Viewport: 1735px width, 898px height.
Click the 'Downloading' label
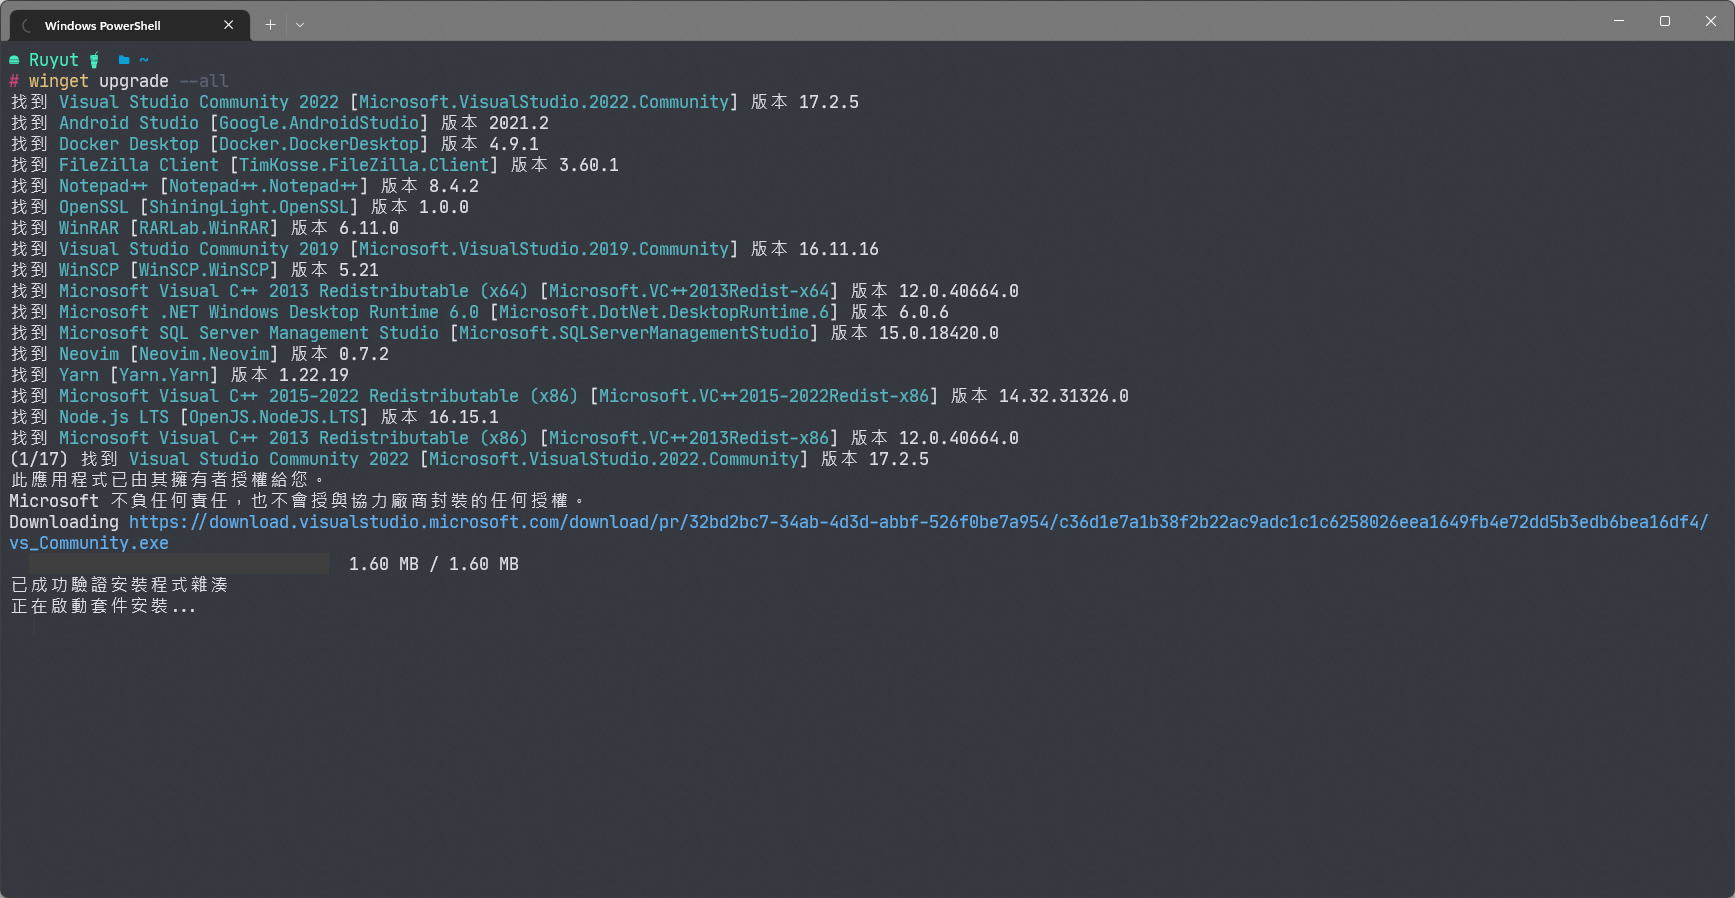(64, 522)
